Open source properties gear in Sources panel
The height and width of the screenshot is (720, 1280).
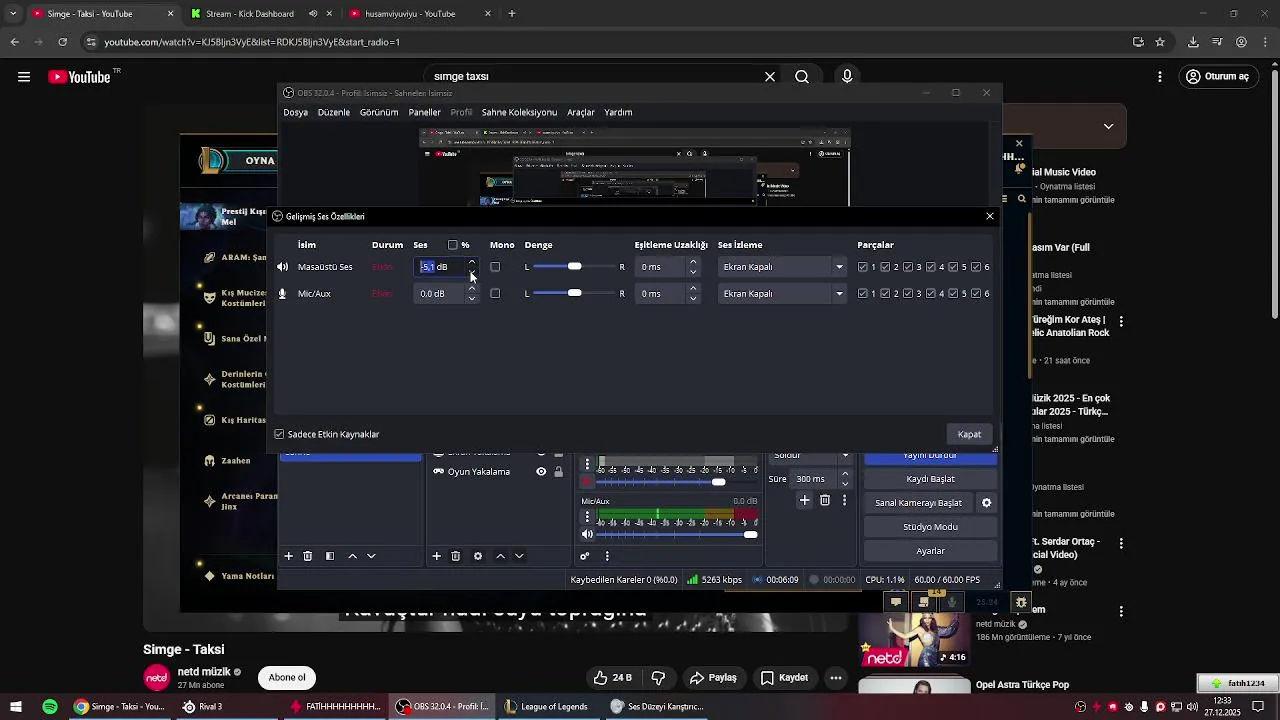pos(478,556)
